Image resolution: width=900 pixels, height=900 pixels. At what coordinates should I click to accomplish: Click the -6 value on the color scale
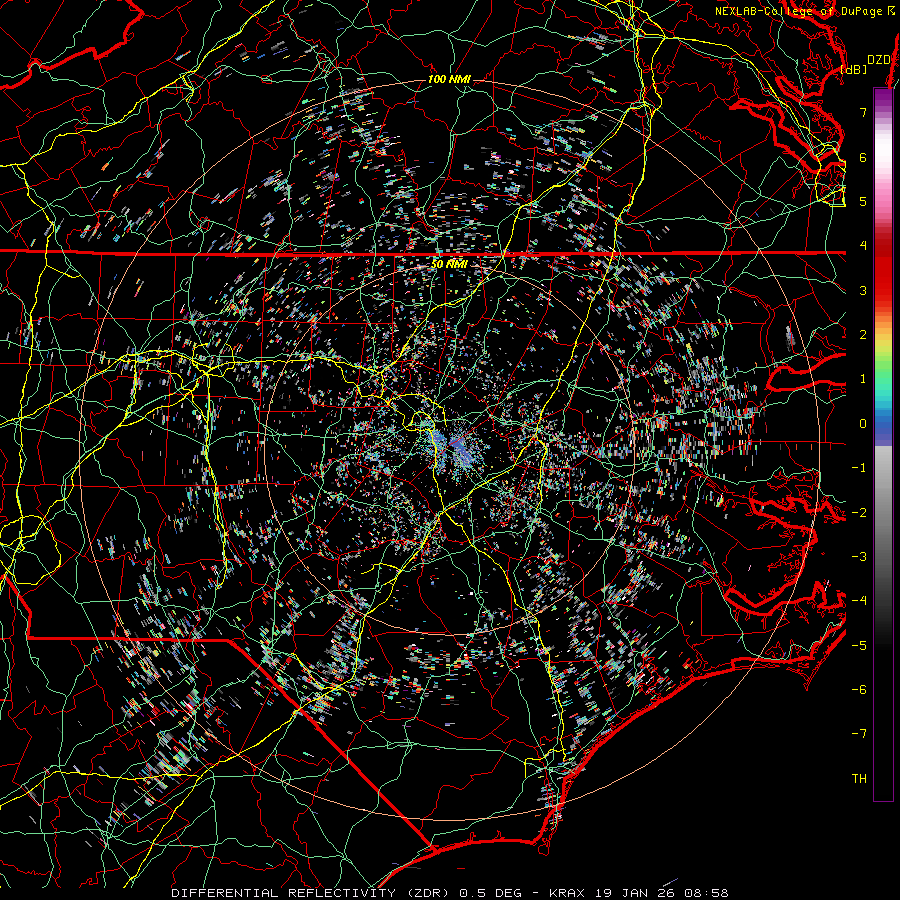[859, 690]
